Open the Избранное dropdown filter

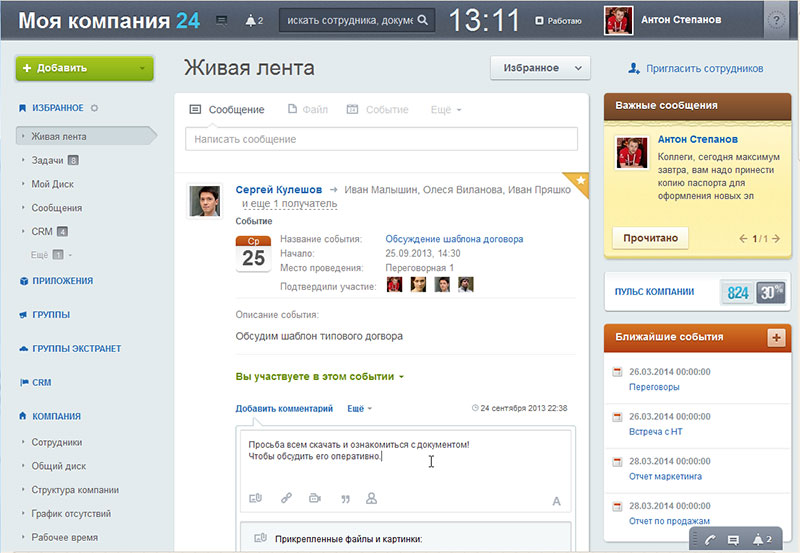click(x=540, y=68)
